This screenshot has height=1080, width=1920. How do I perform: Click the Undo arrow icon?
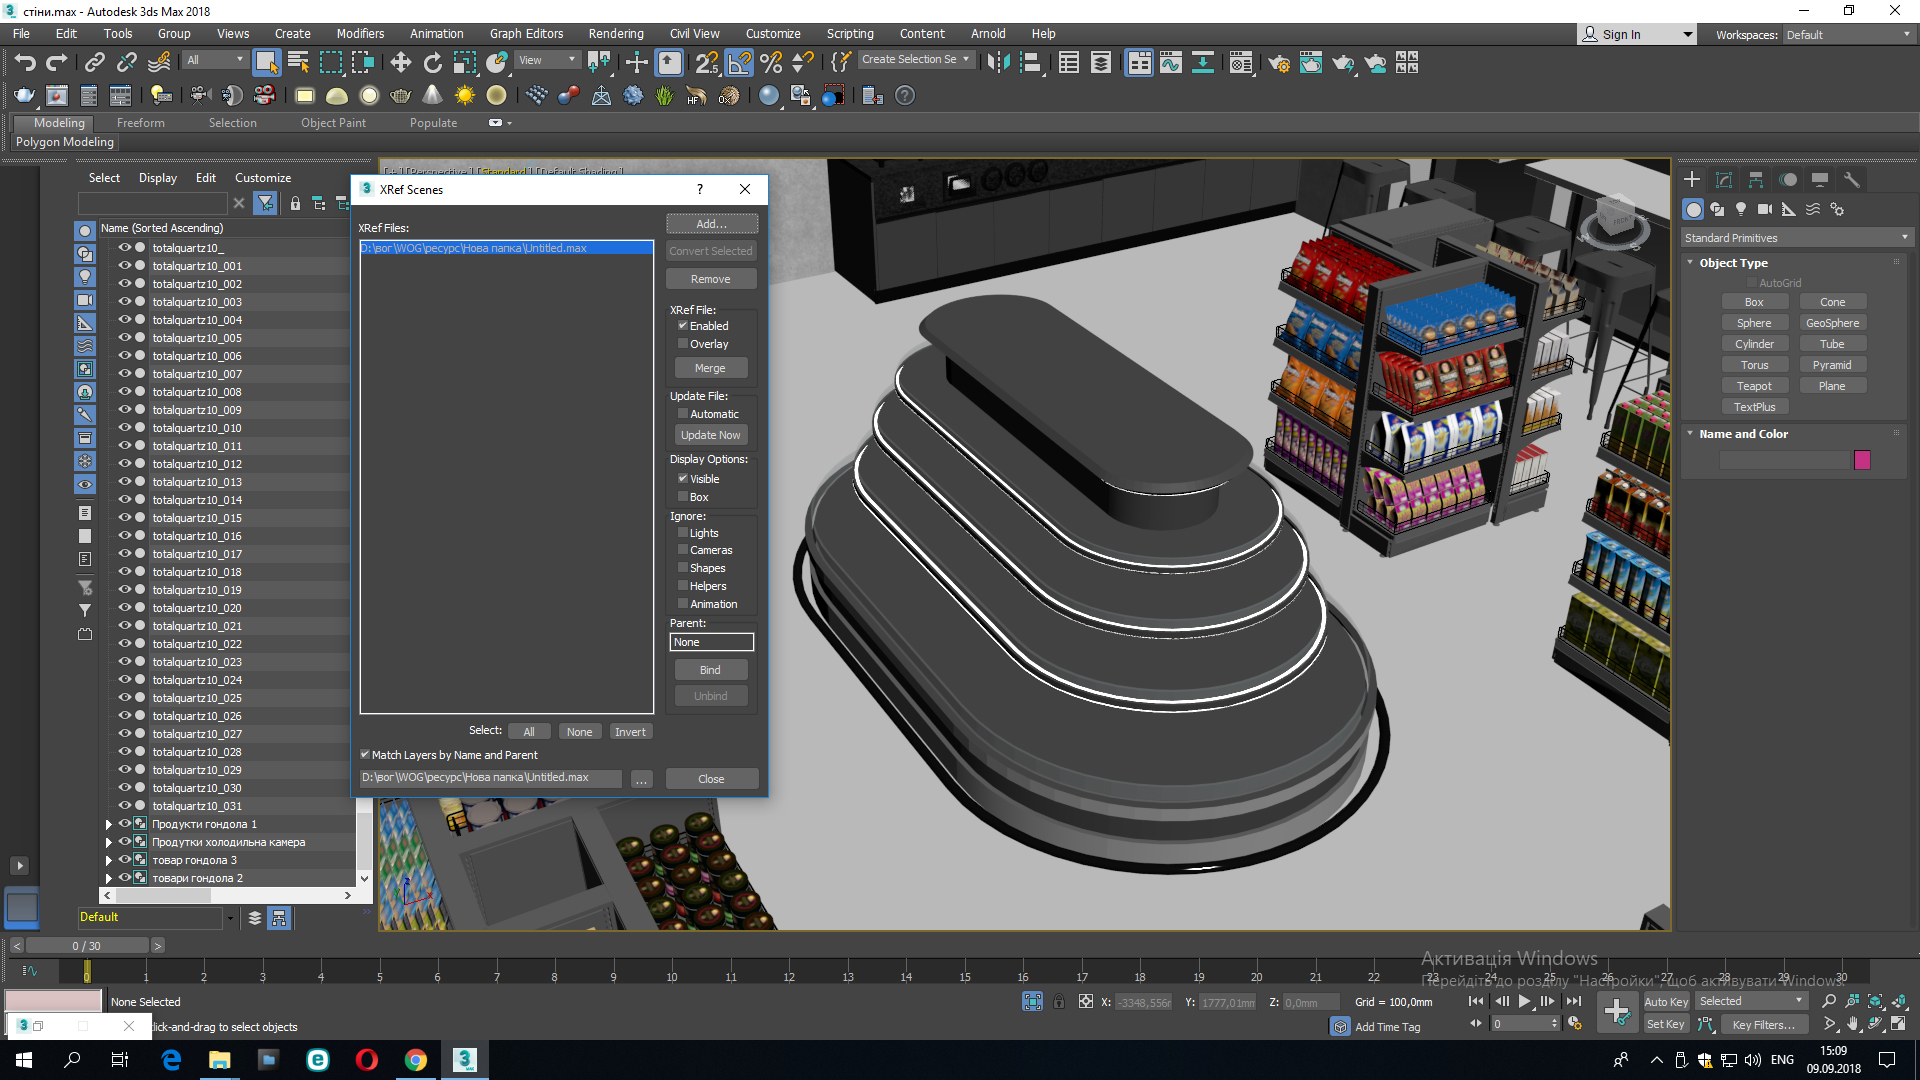click(25, 63)
